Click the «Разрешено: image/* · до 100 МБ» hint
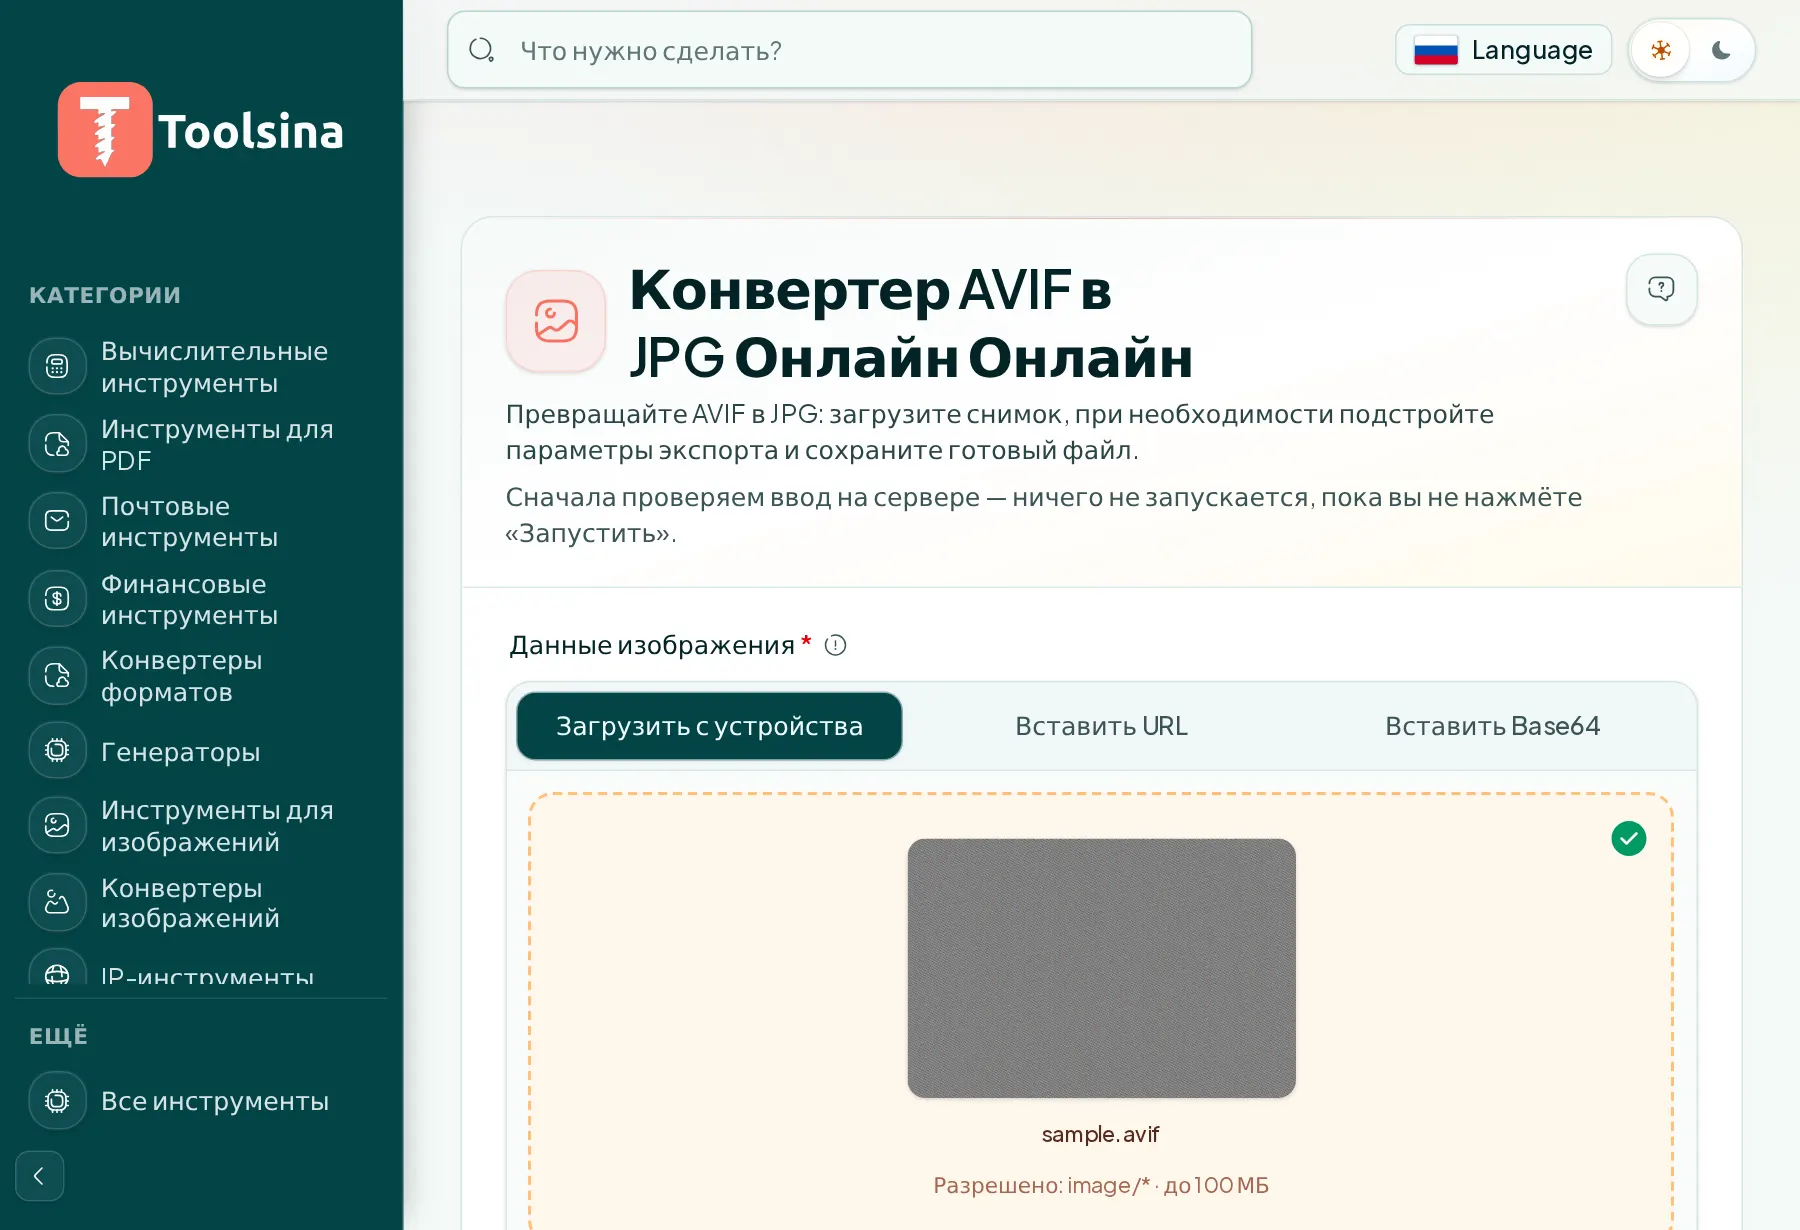 click(1101, 1186)
